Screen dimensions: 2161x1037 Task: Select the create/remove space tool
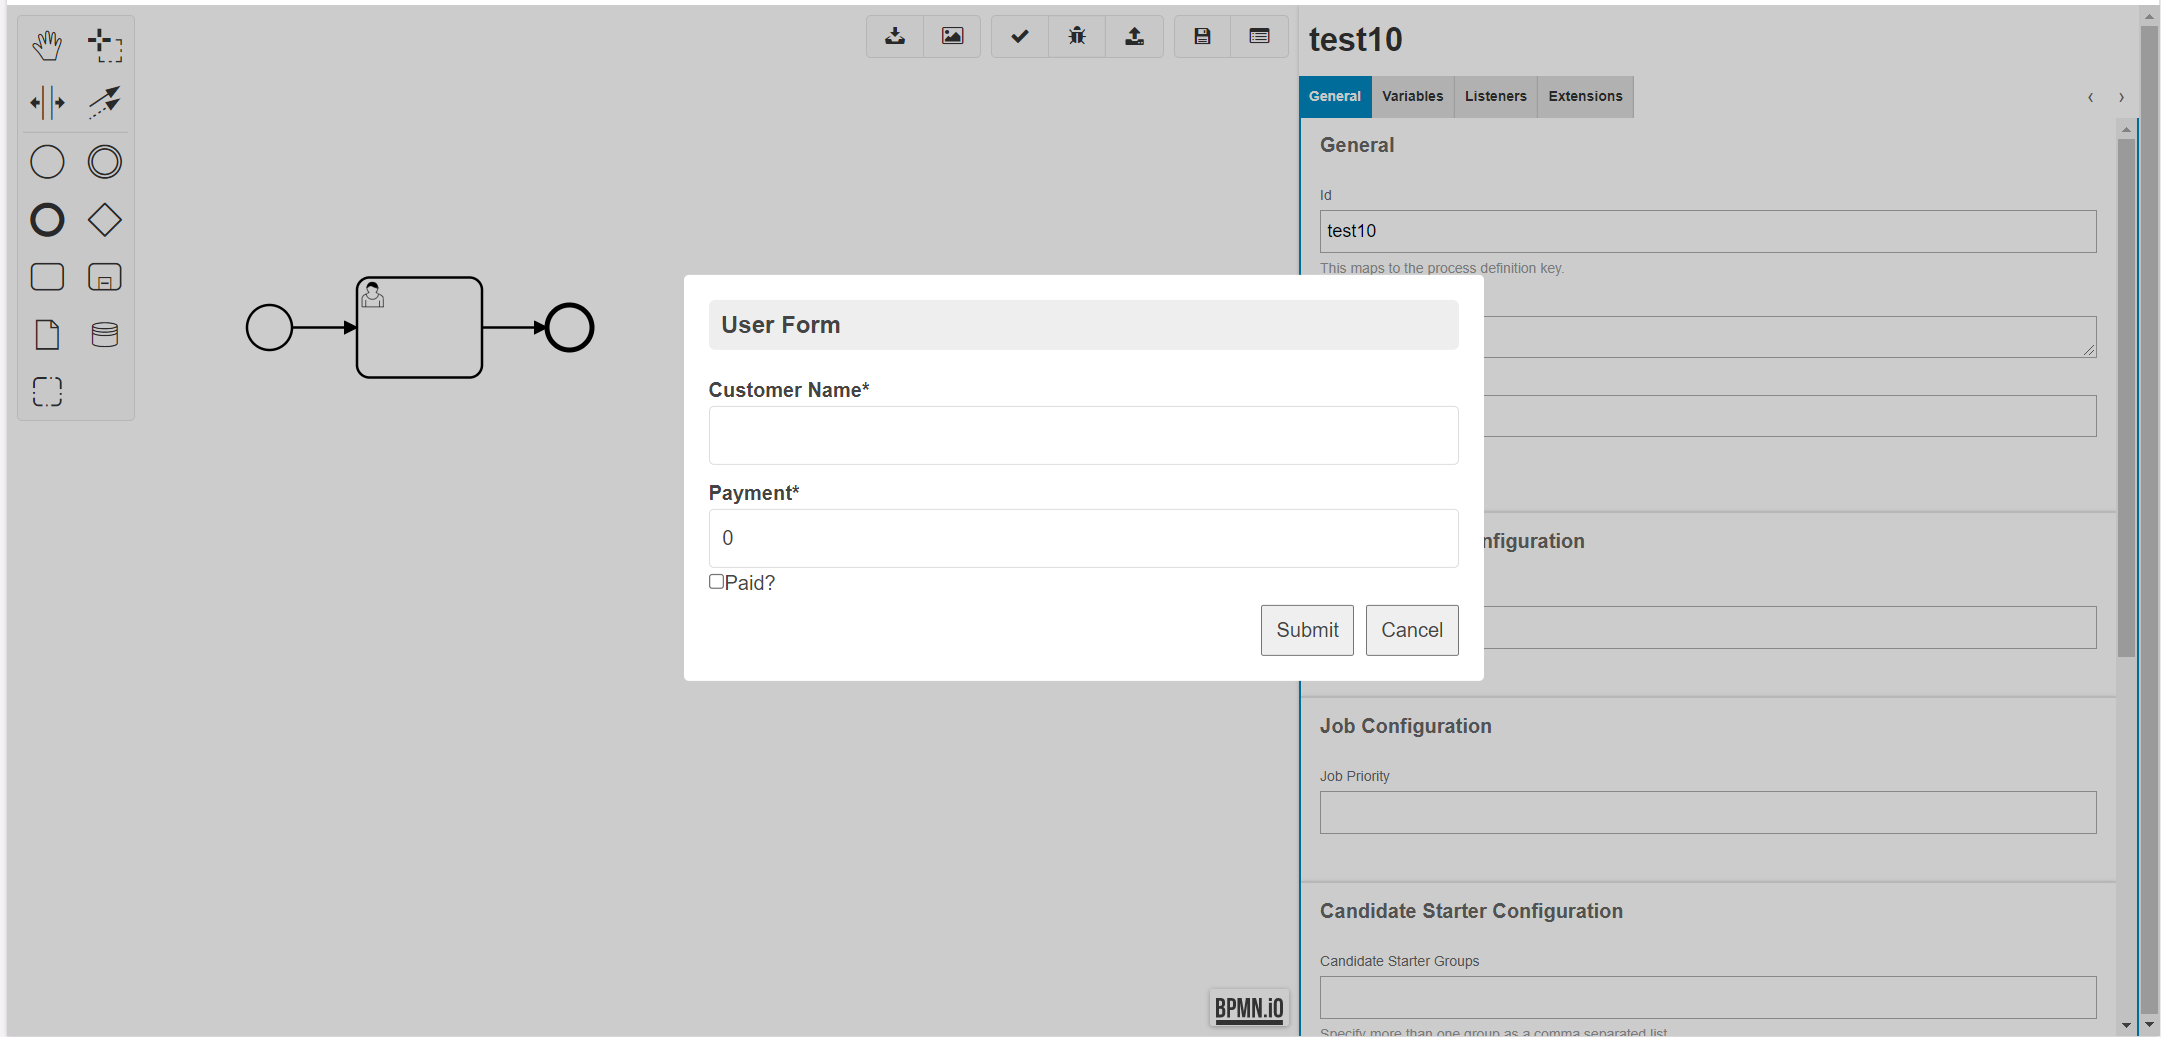coord(47,103)
